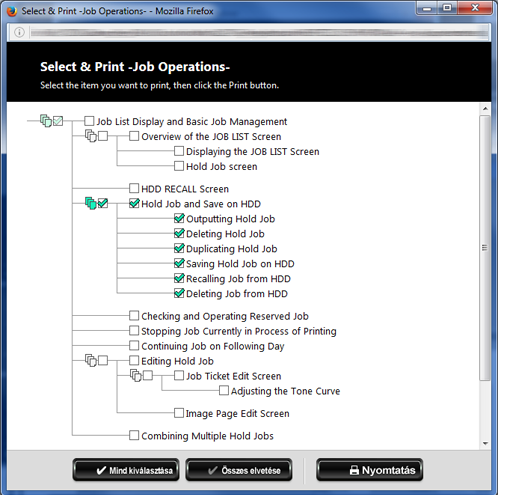Click the Mind kiválasztása (select all) button
Screen dimensions: 517x495
[126, 470]
